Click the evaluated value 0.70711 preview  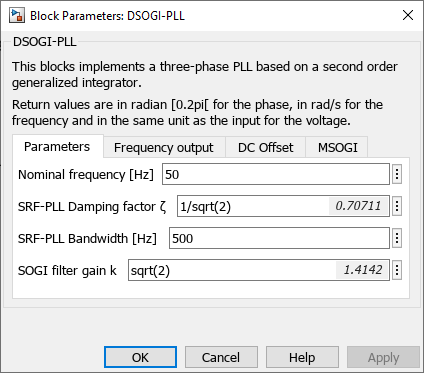[x=358, y=206]
